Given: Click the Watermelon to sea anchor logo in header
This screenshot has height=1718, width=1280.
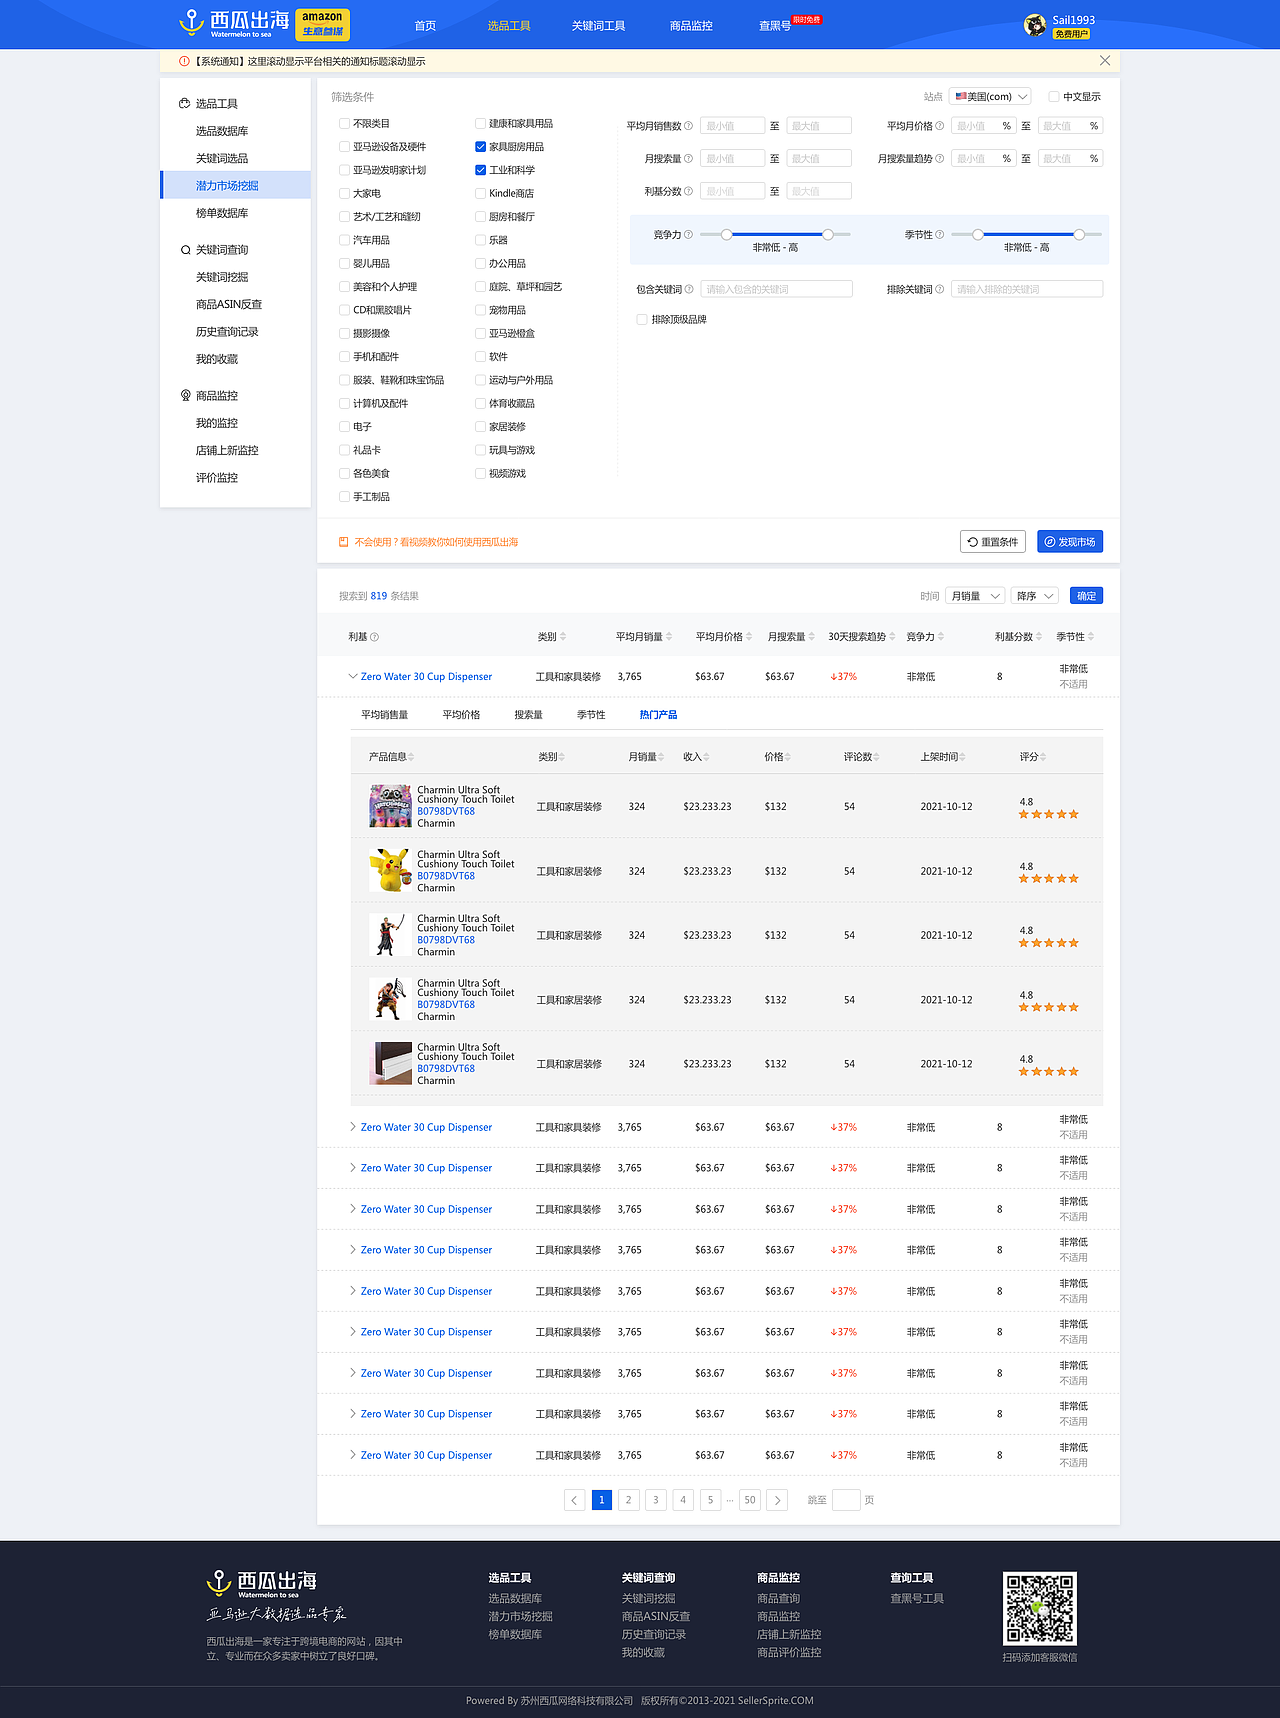Looking at the screenshot, I should point(234,24).
